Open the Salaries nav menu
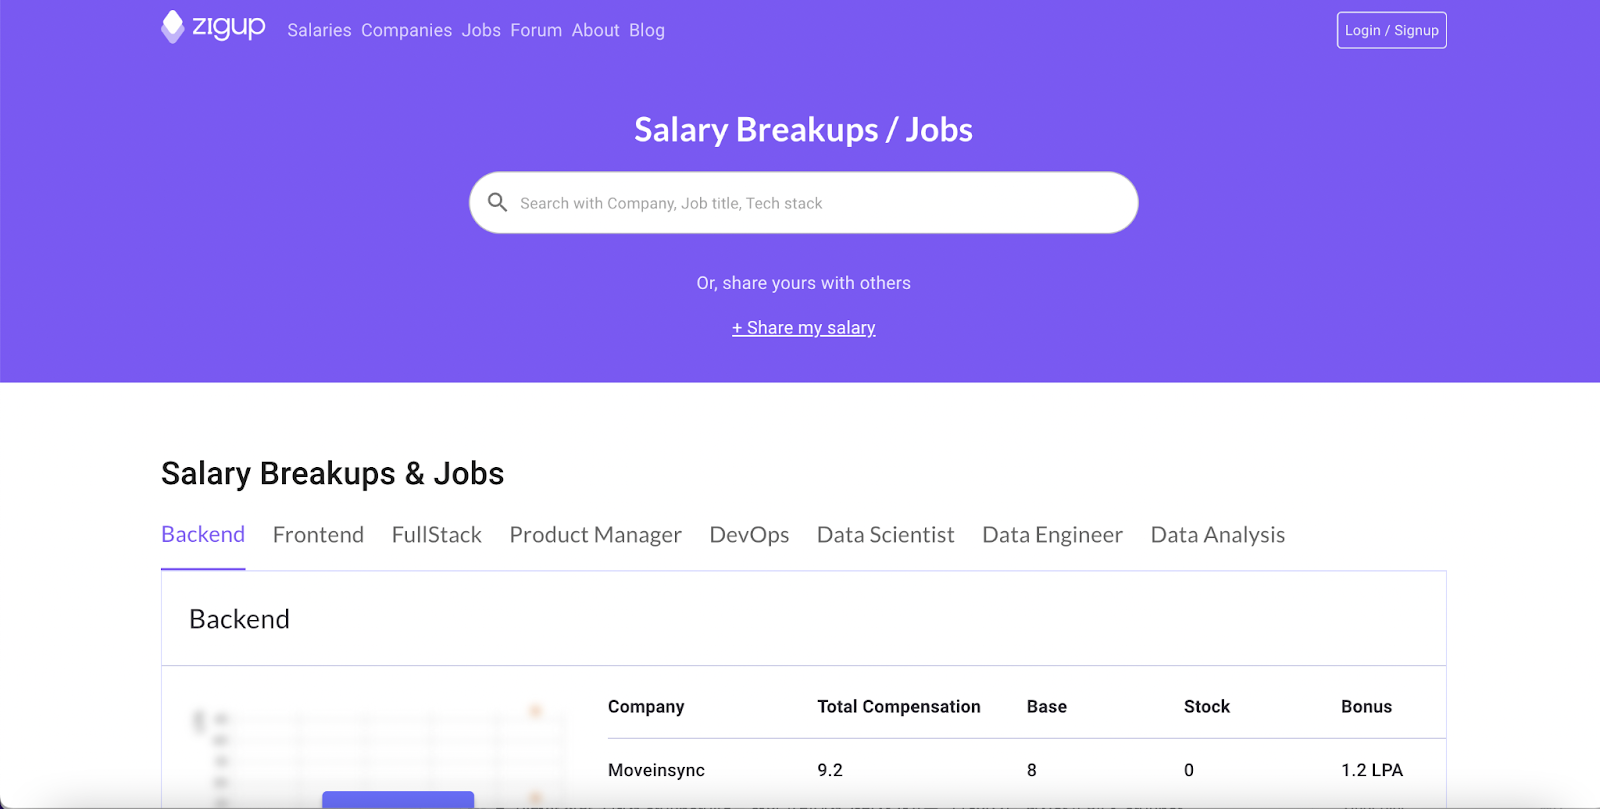The height and width of the screenshot is (809, 1600). click(x=319, y=30)
